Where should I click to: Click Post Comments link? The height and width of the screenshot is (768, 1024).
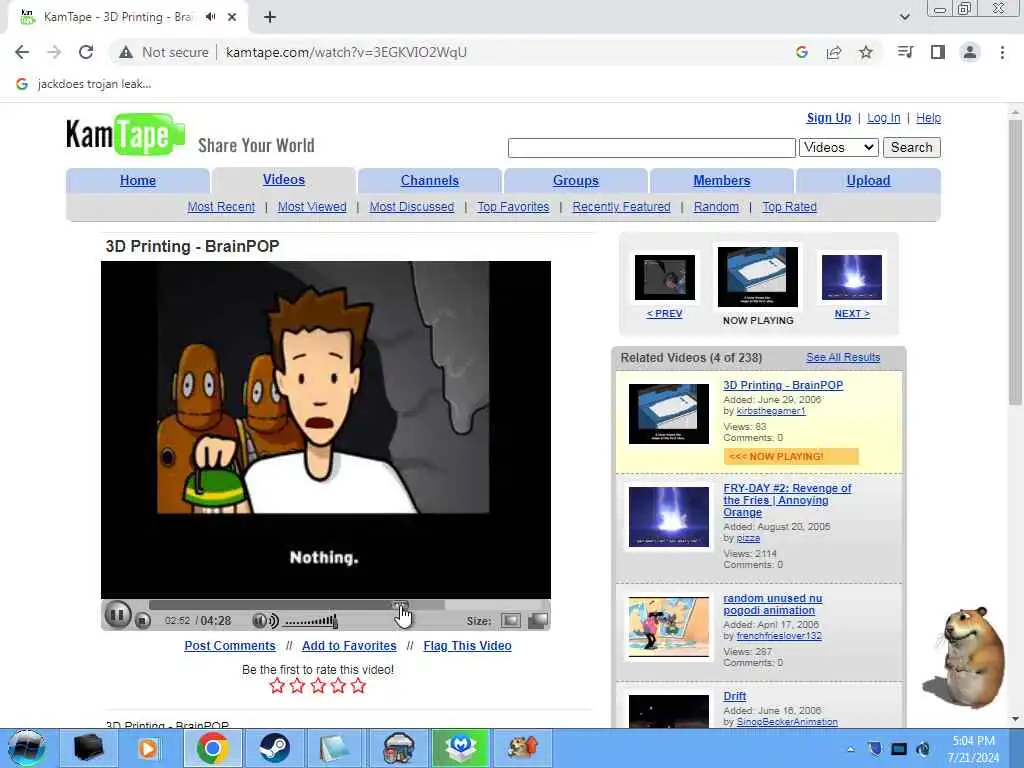pyautogui.click(x=230, y=646)
